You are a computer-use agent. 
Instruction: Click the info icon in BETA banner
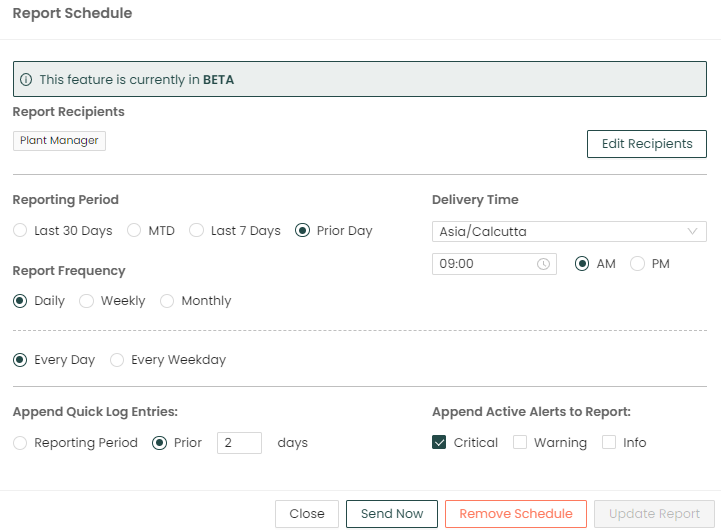27,79
